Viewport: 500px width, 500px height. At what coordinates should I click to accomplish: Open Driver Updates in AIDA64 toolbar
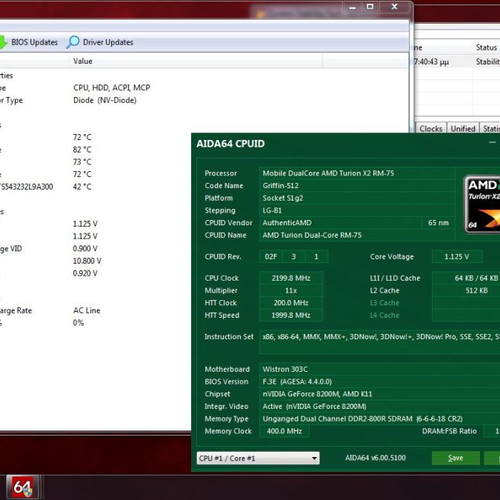coord(108,42)
